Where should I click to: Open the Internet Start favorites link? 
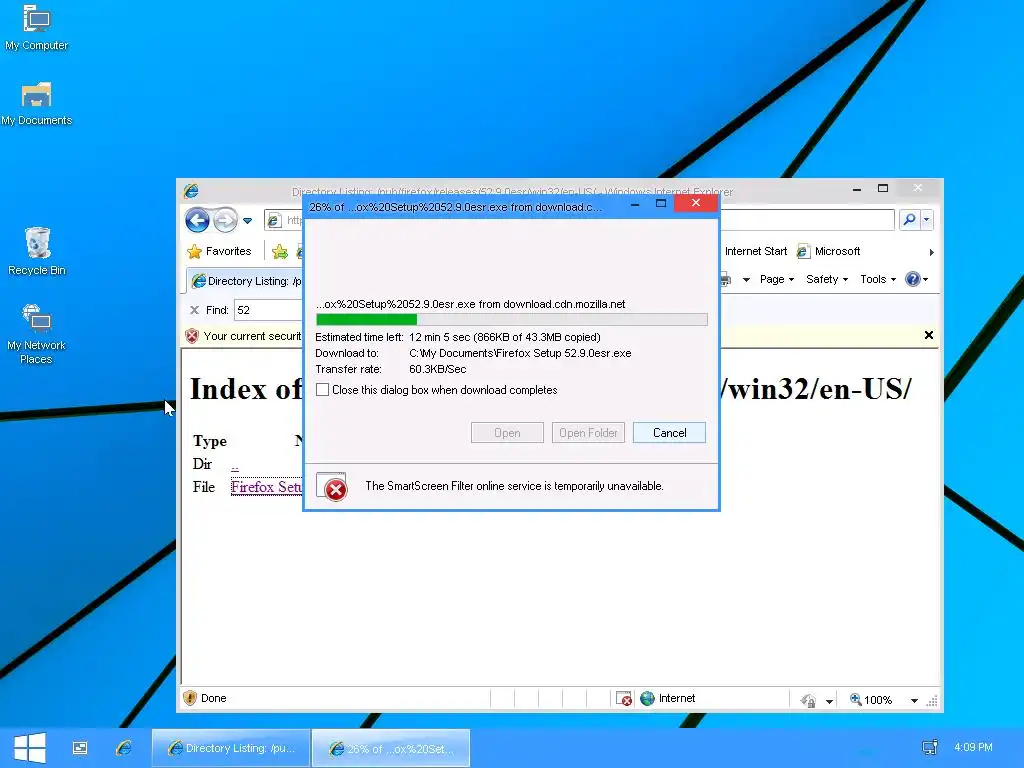(756, 251)
